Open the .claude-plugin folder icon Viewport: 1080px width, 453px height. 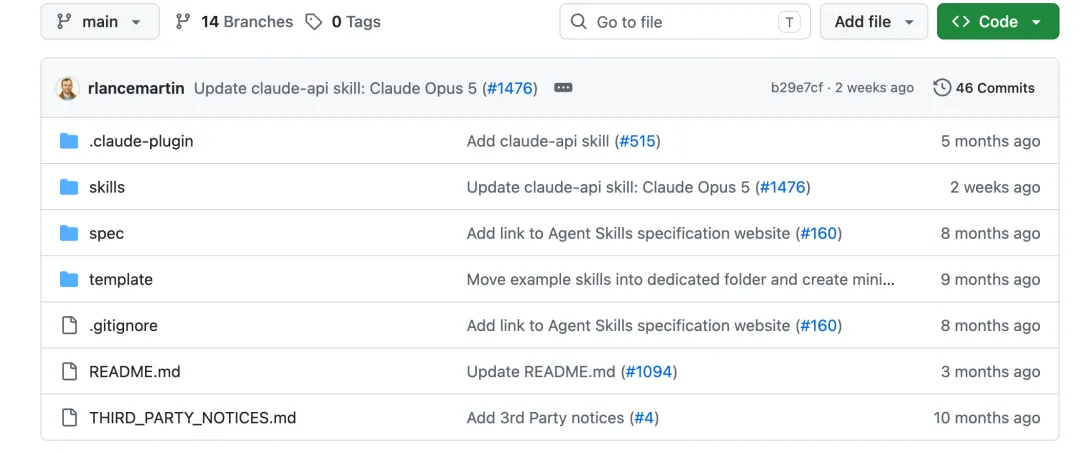click(69, 141)
